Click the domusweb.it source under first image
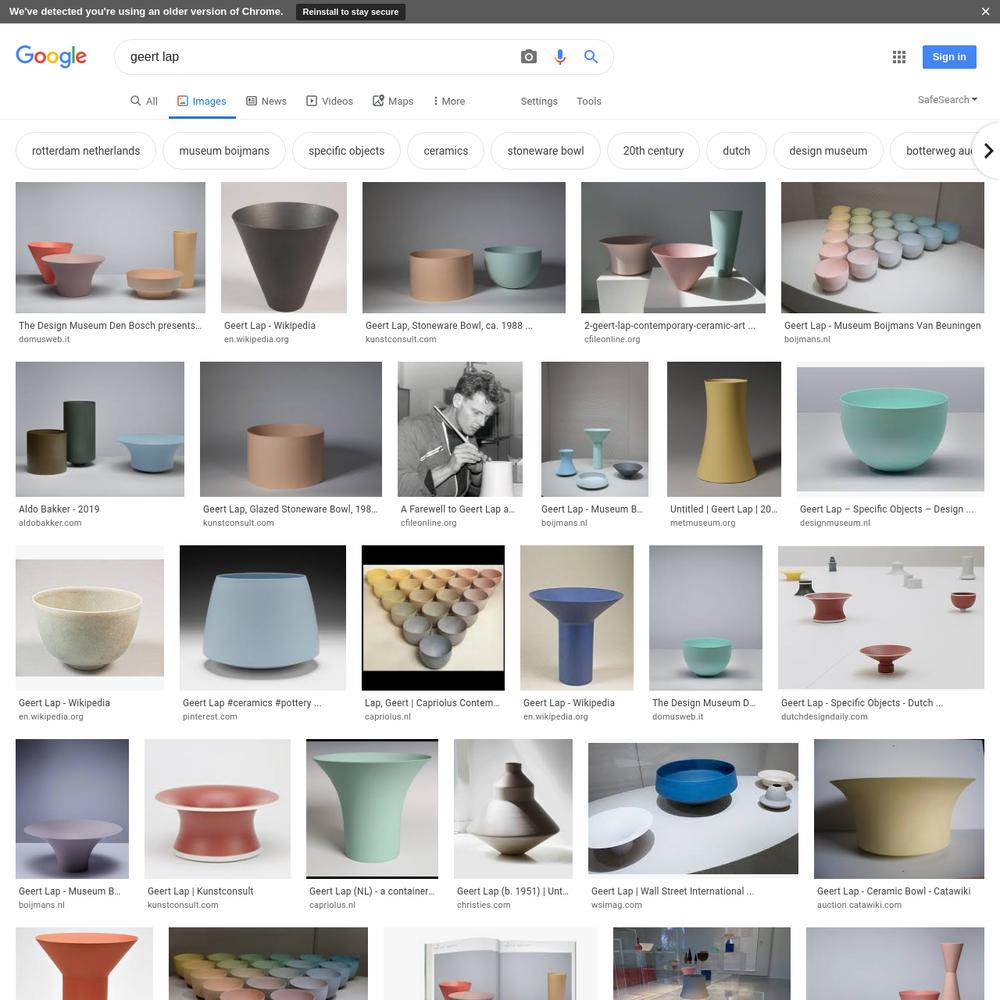1000x1000 pixels. (44, 339)
